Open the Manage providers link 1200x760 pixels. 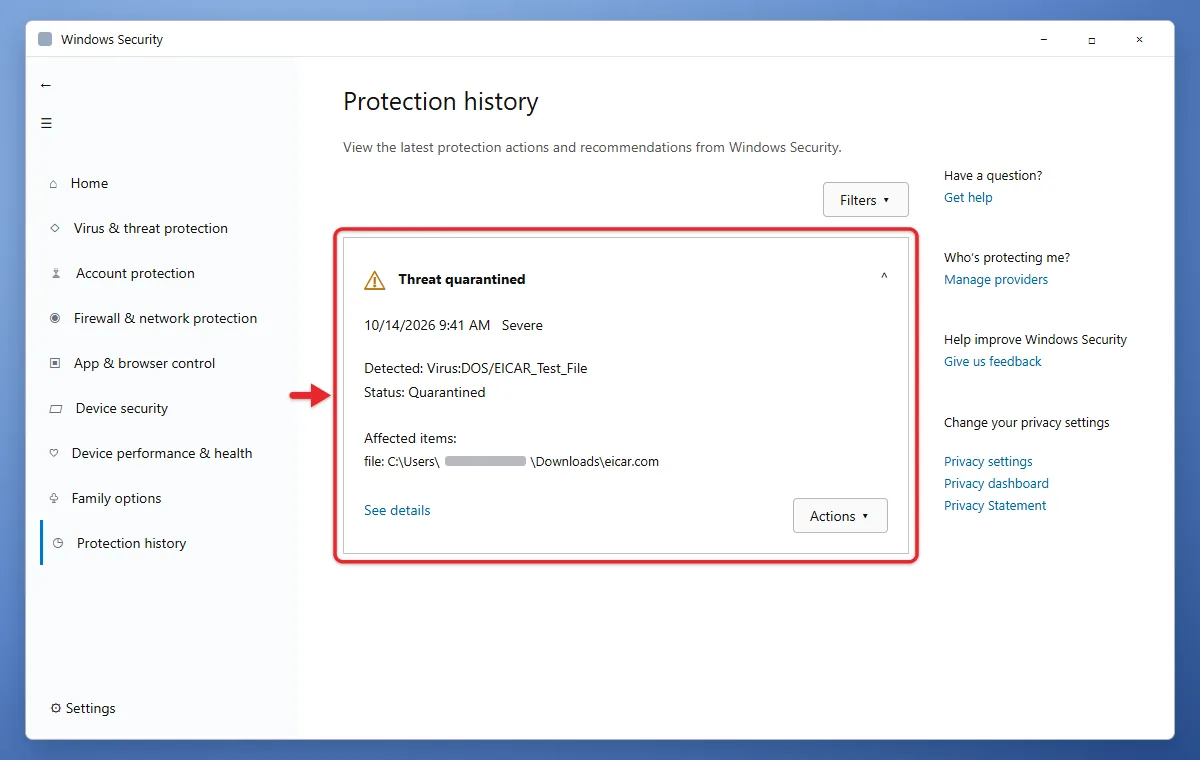(x=996, y=279)
